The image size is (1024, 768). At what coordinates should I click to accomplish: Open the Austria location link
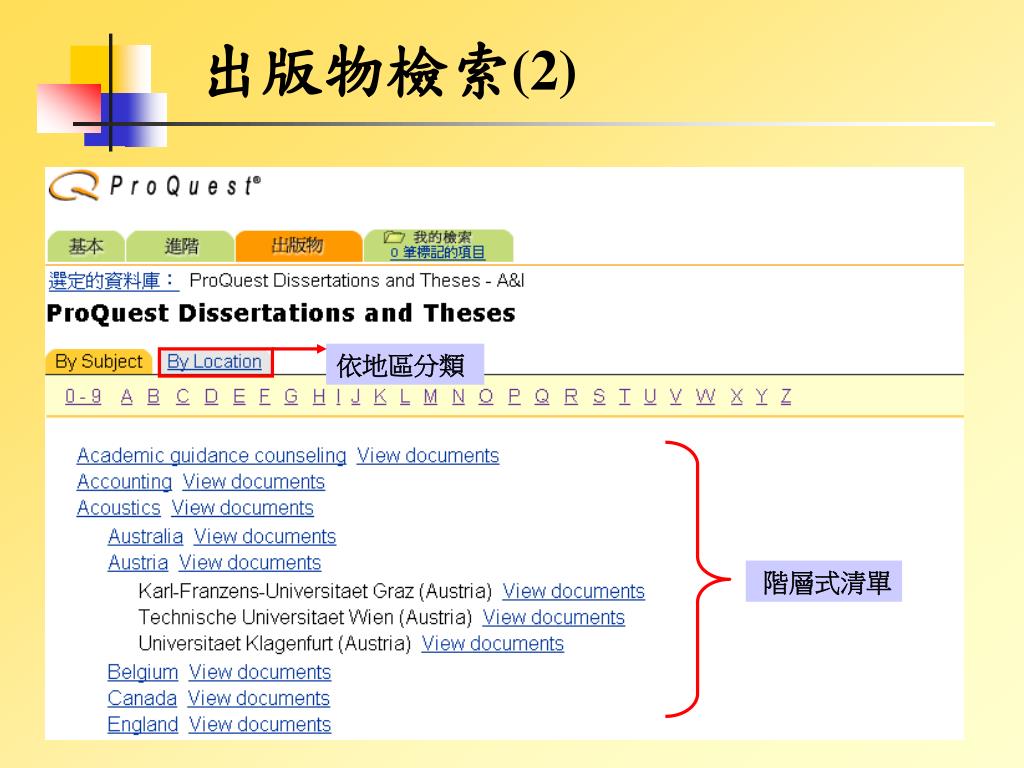tap(138, 563)
